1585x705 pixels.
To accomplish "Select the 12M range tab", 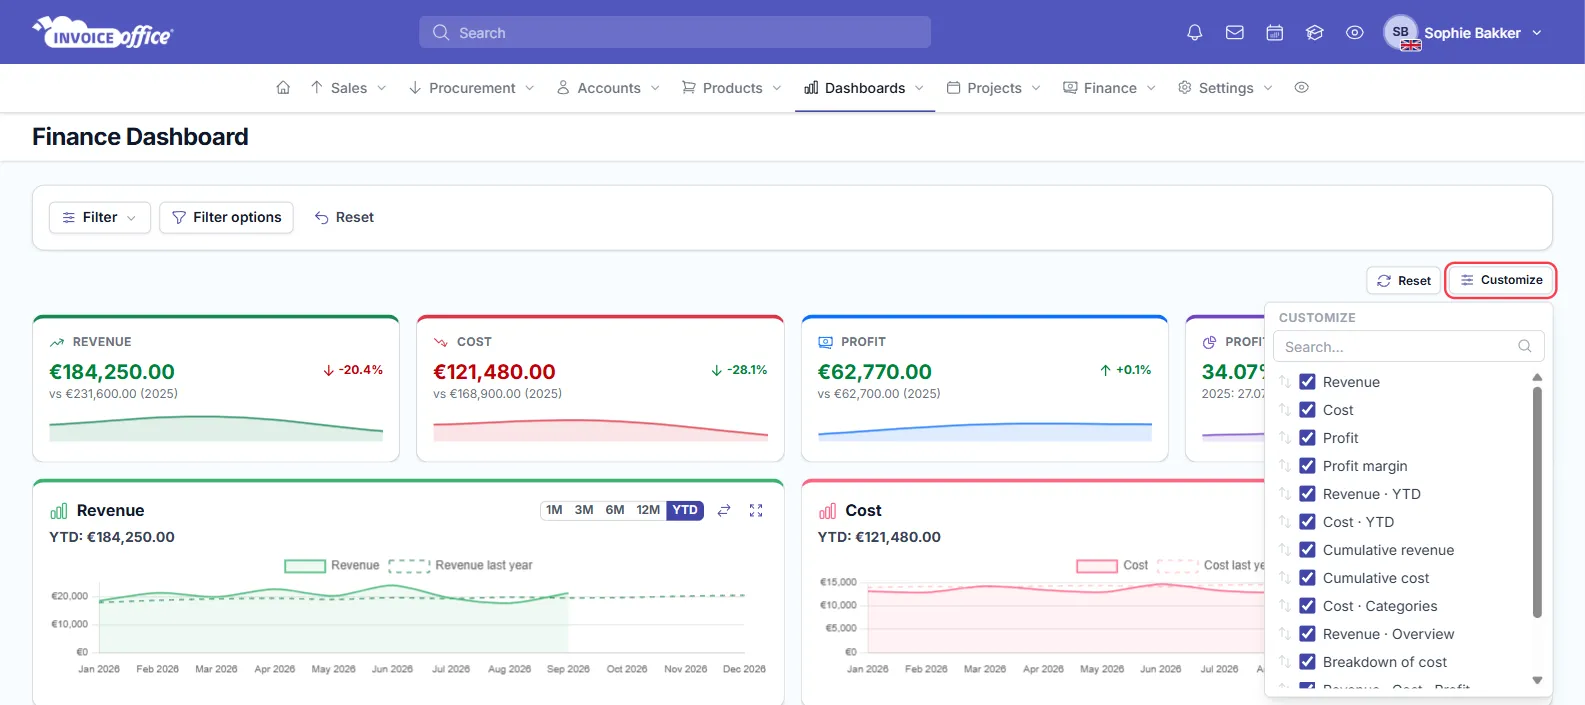I will [648, 510].
